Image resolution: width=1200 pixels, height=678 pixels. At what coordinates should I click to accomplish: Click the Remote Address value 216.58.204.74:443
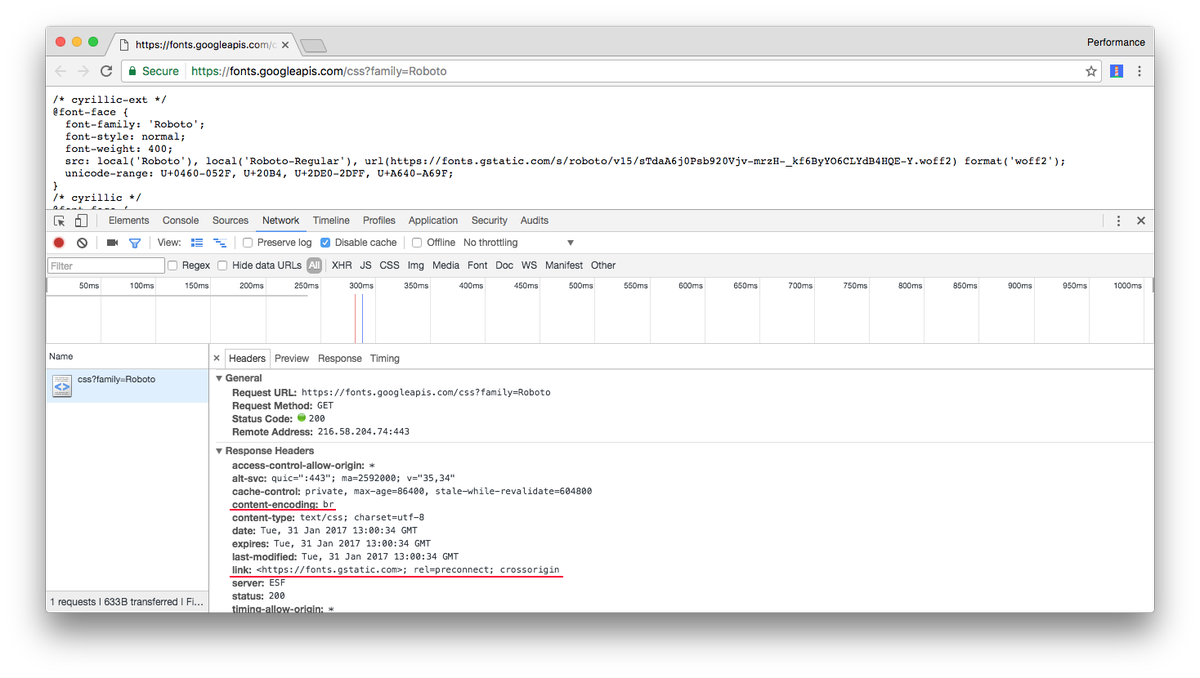point(363,432)
